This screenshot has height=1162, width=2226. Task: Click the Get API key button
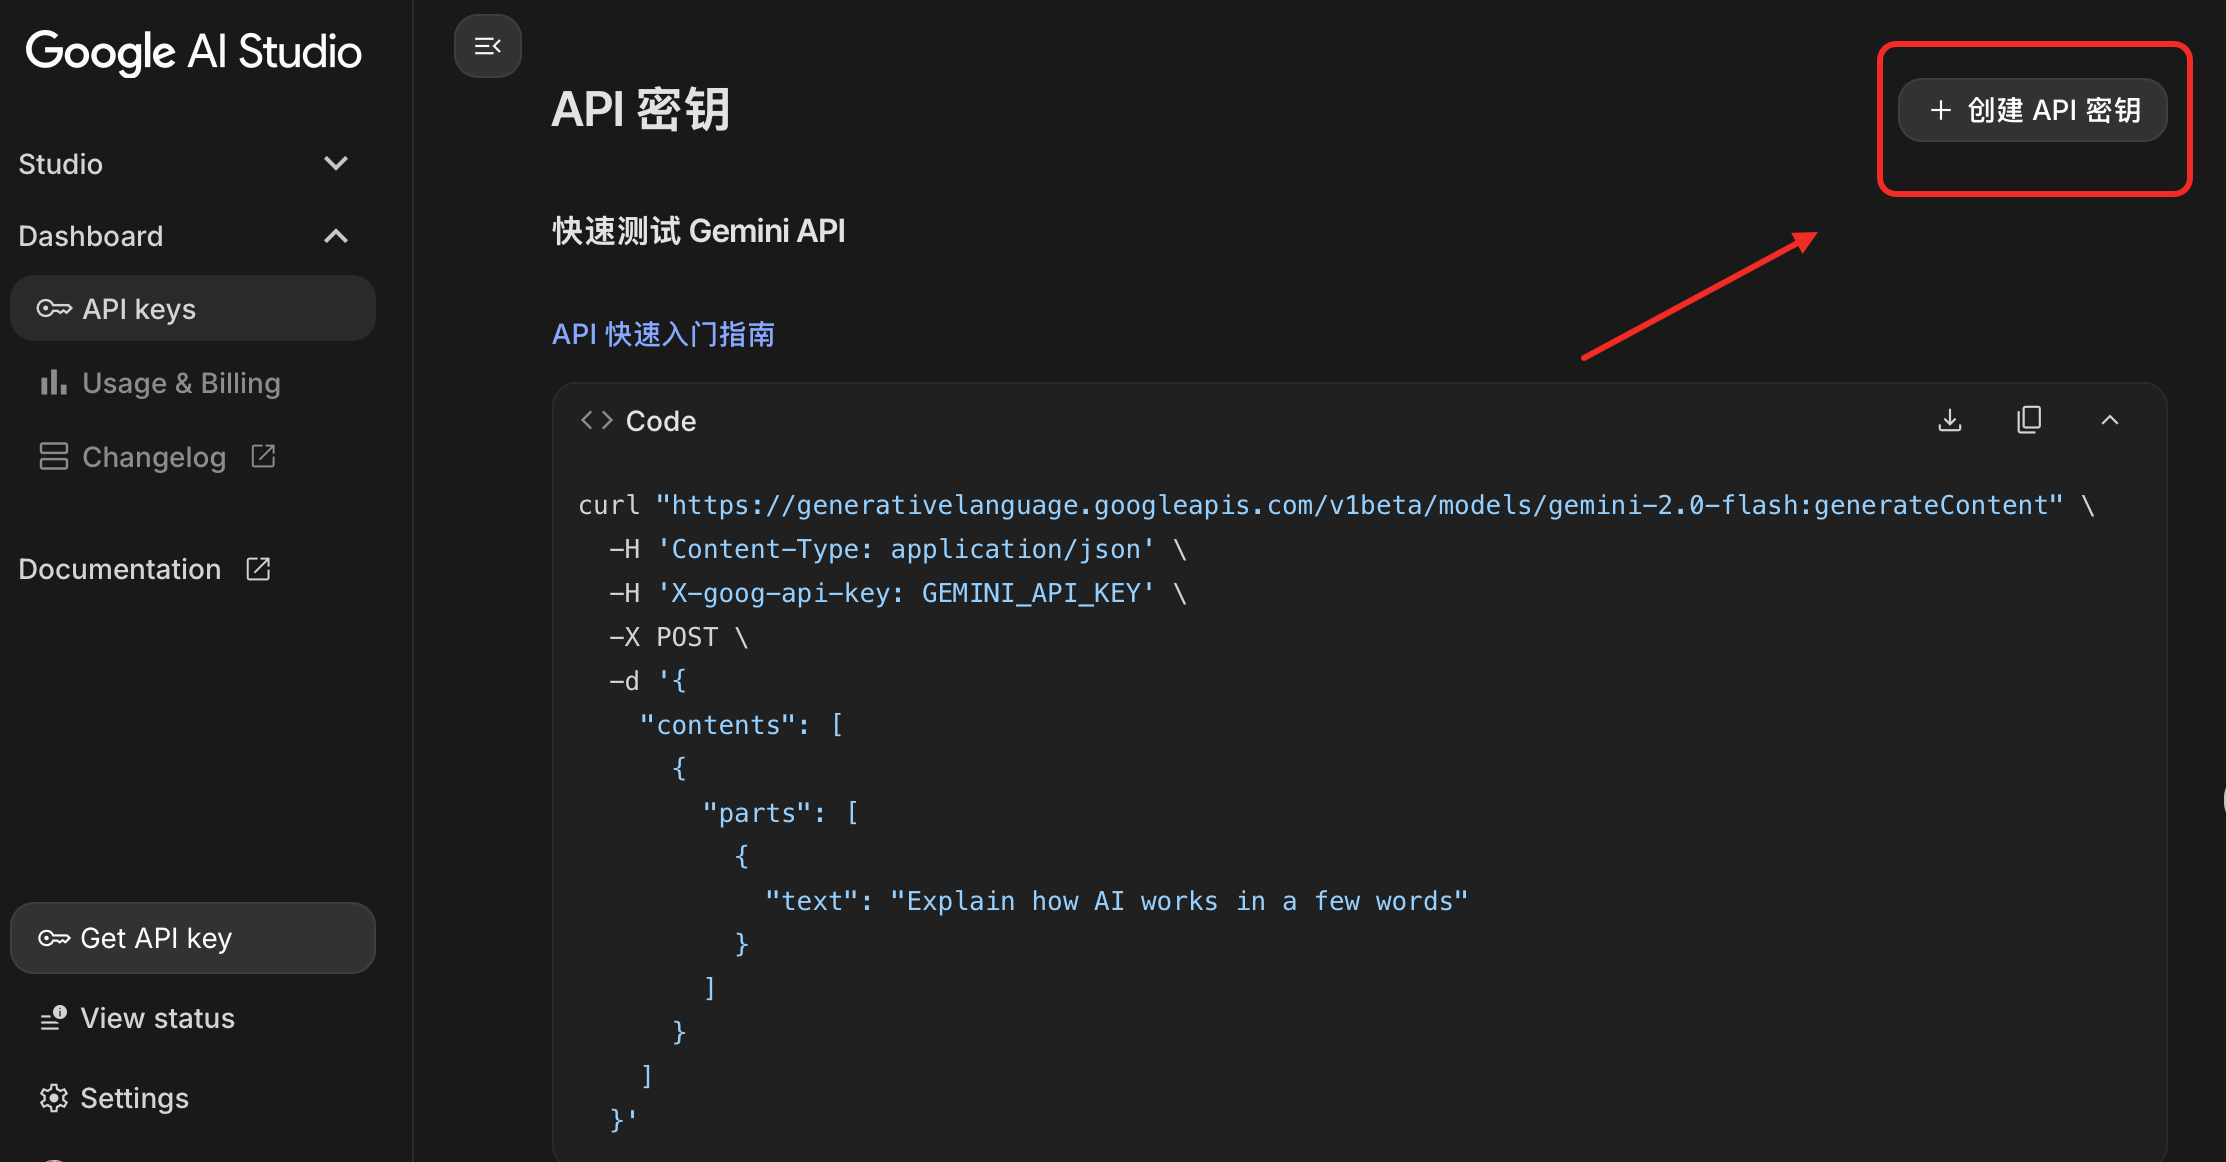pyautogui.click(x=193, y=938)
